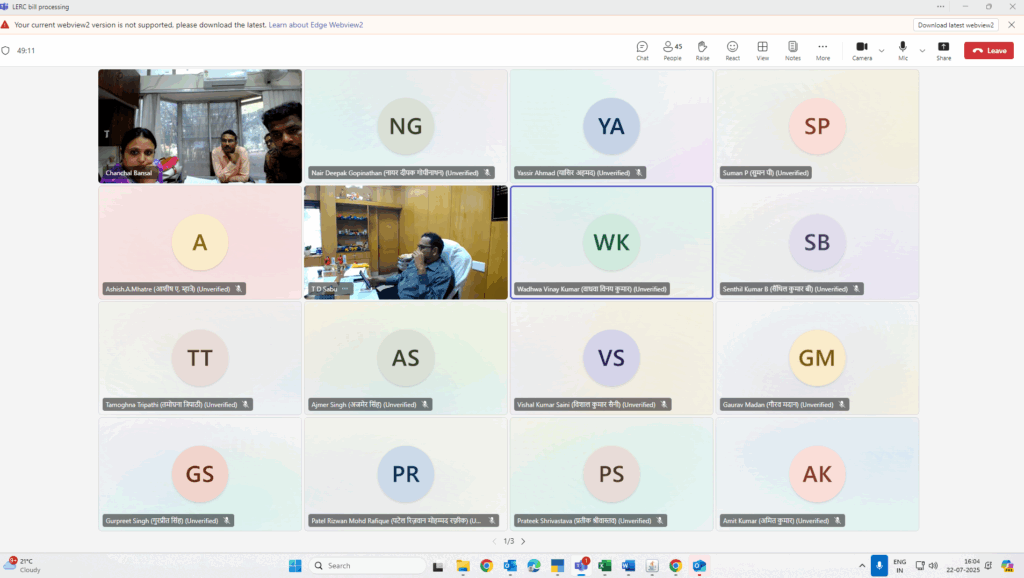Click the Download latest webview2 button
The width and height of the screenshot is (1024, 578).
(955, 24)
